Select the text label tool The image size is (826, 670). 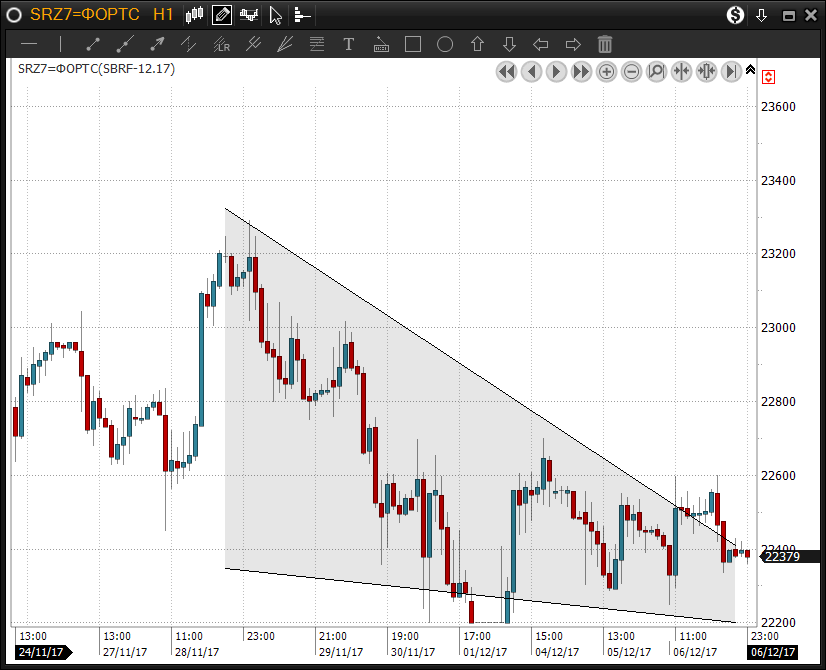(x=349, y=44)
